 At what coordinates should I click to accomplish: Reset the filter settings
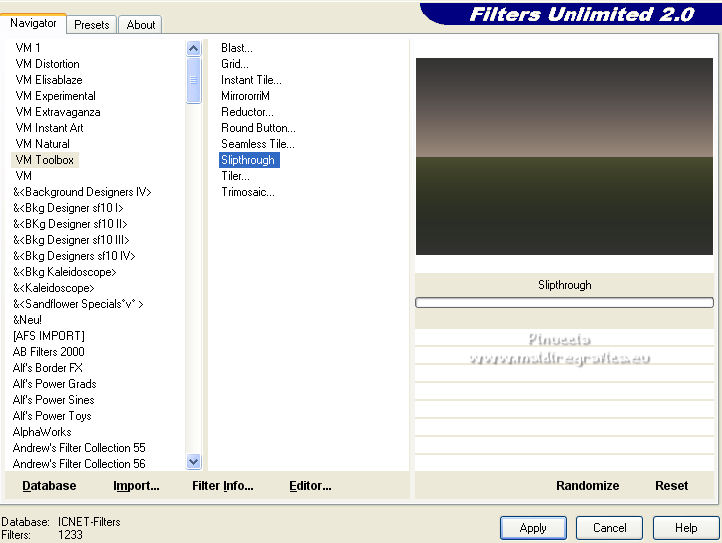click(671, 486)
